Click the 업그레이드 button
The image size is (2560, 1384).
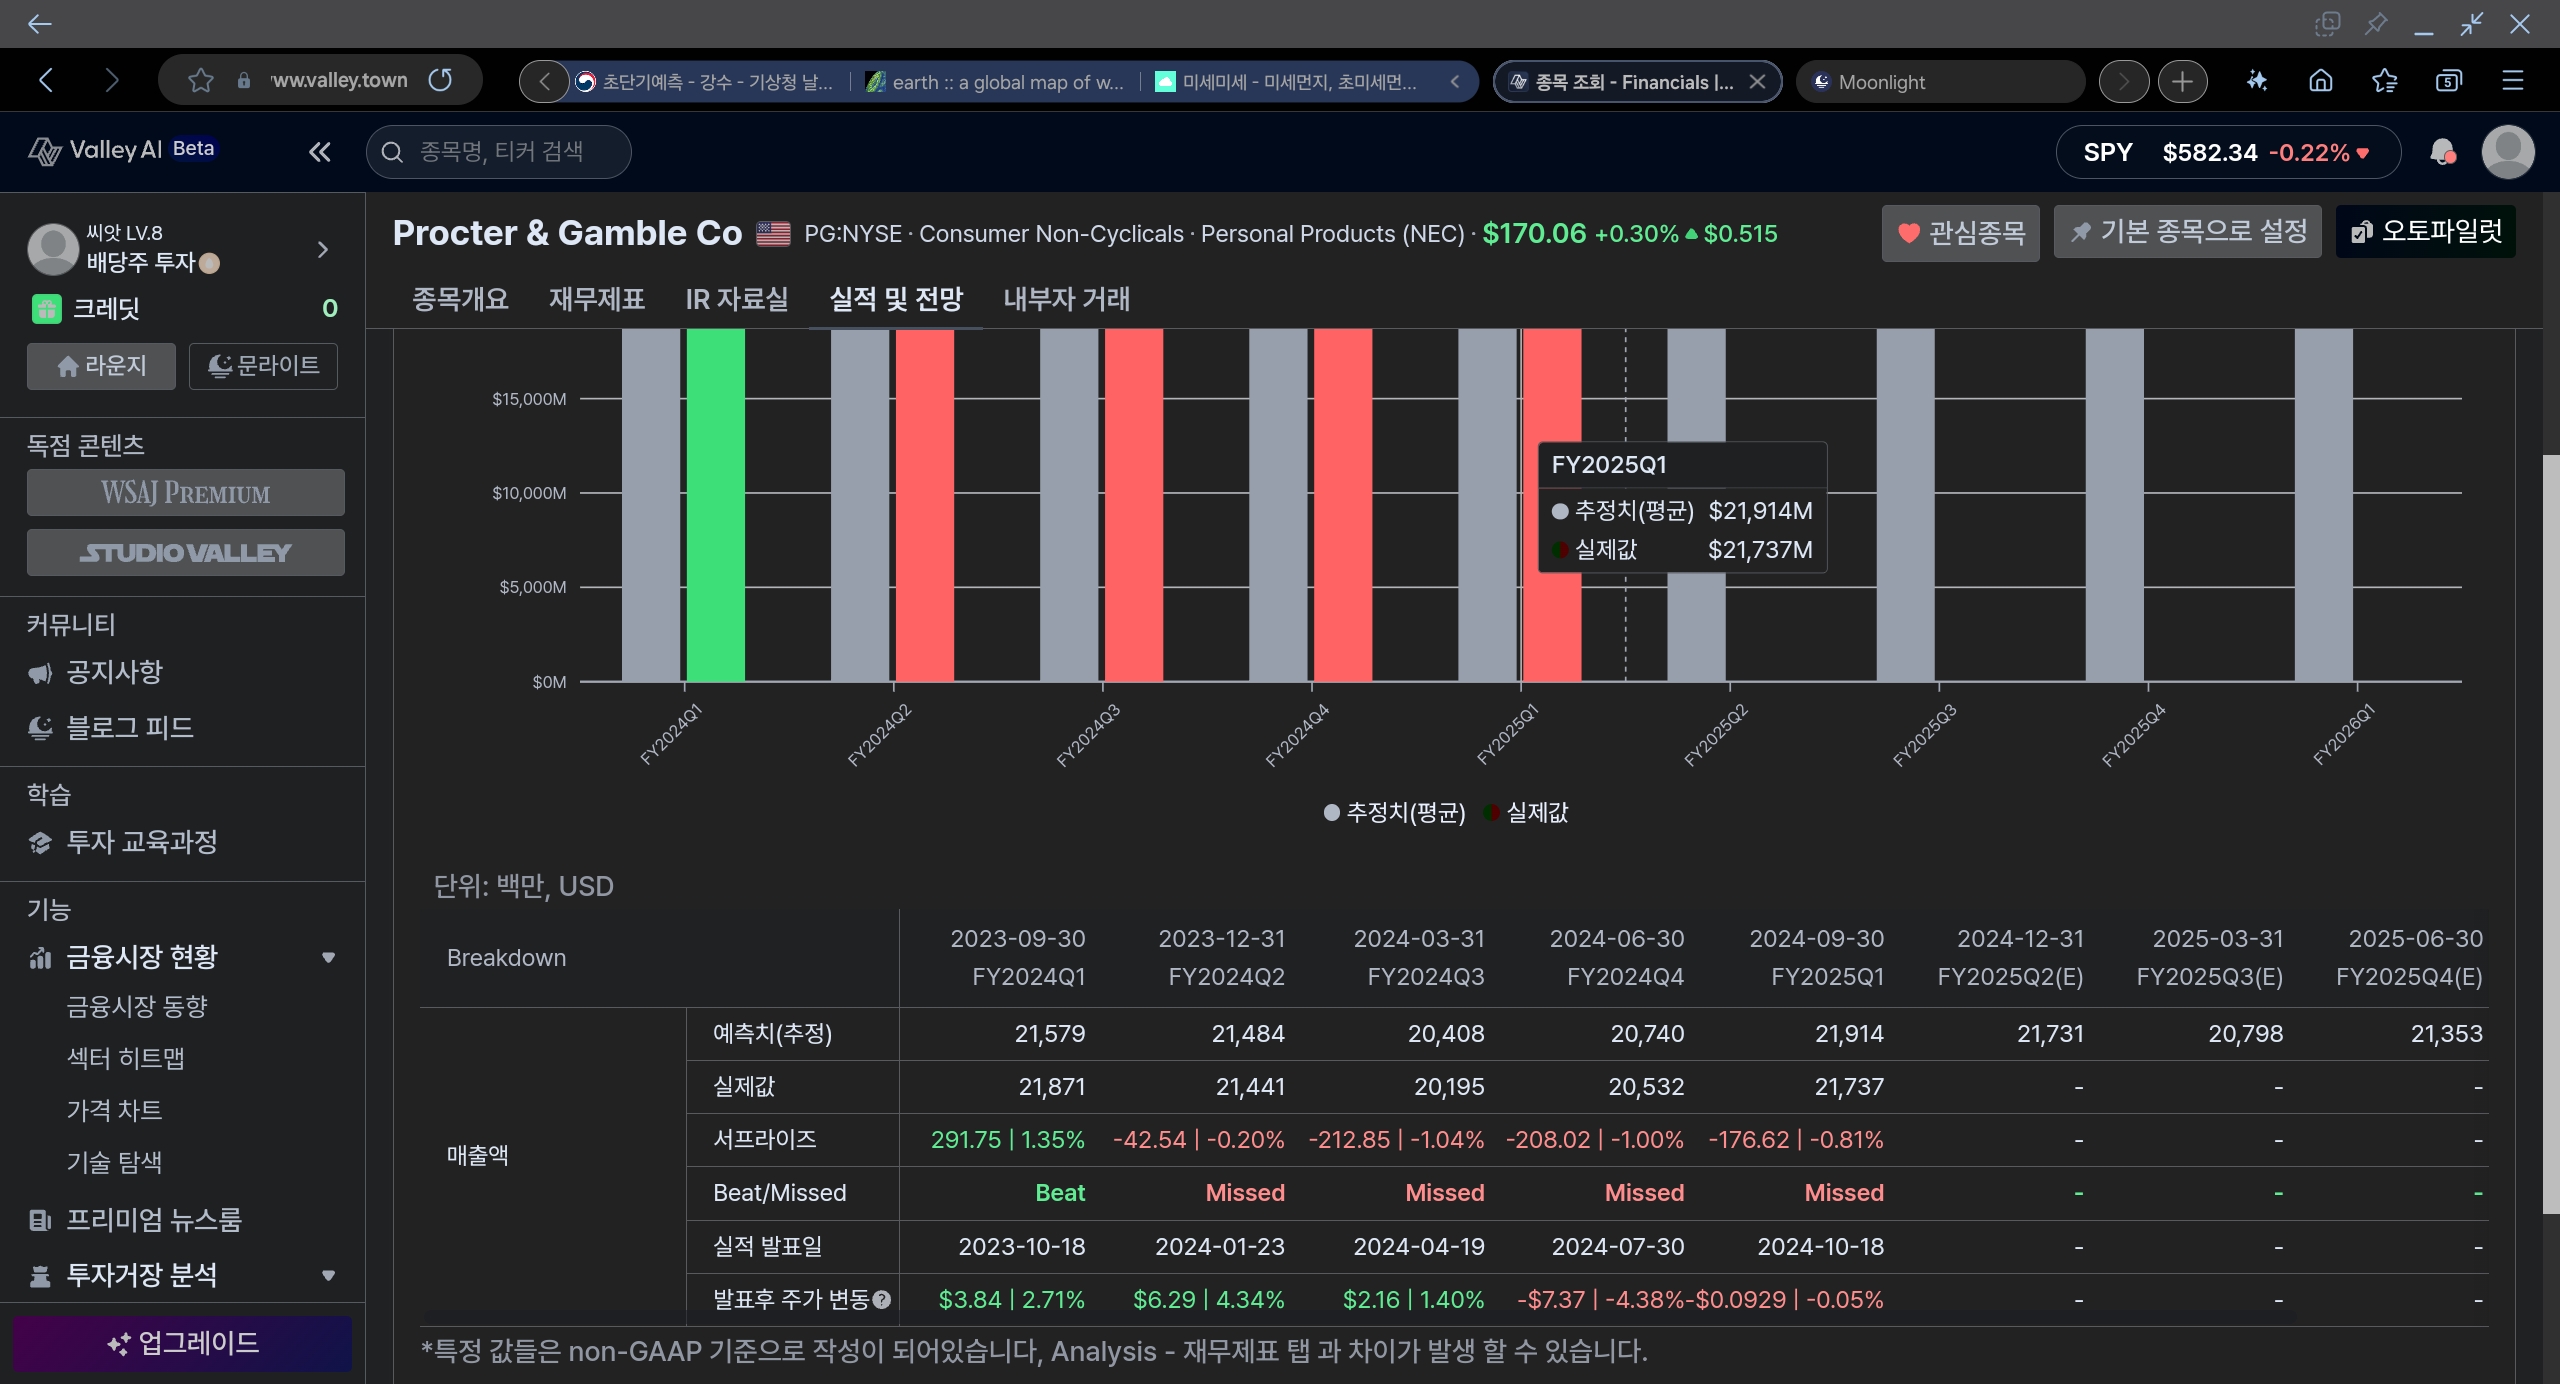pyautogui.click(x=183, y=1343)
